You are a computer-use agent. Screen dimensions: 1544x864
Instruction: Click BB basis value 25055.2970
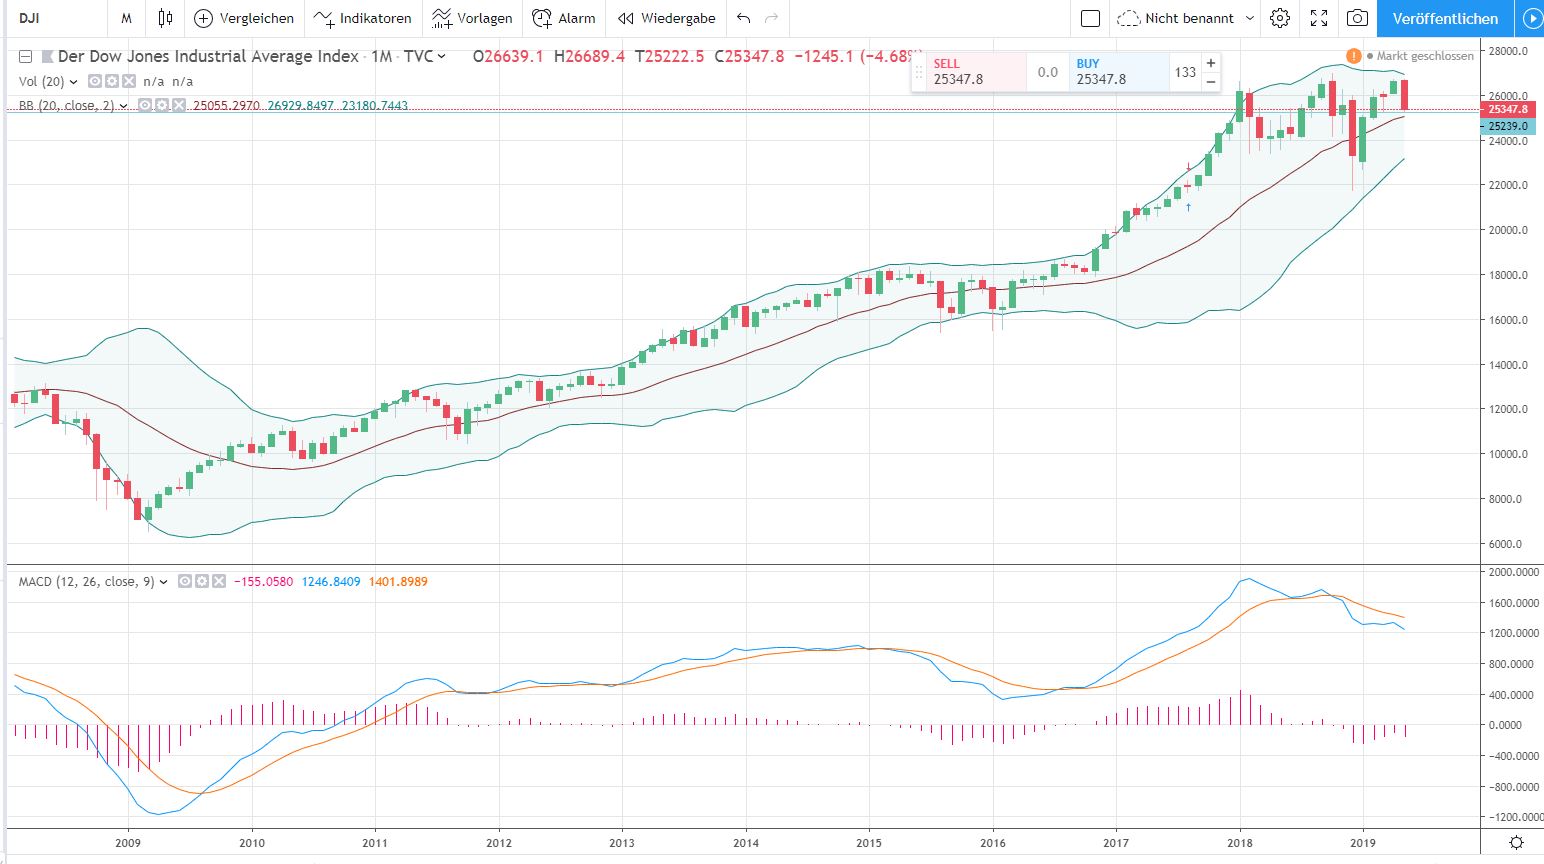pos(227,106)
